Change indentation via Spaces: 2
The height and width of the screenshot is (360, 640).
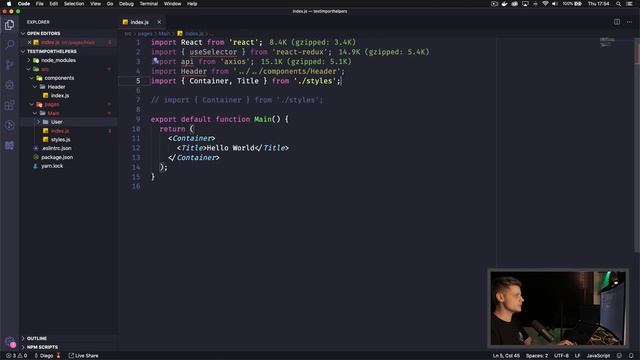[537, 356]
